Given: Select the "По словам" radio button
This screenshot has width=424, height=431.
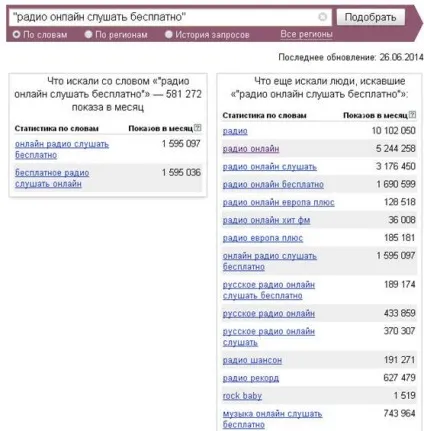Looking at the screenshot, I should tap(16, 34).
